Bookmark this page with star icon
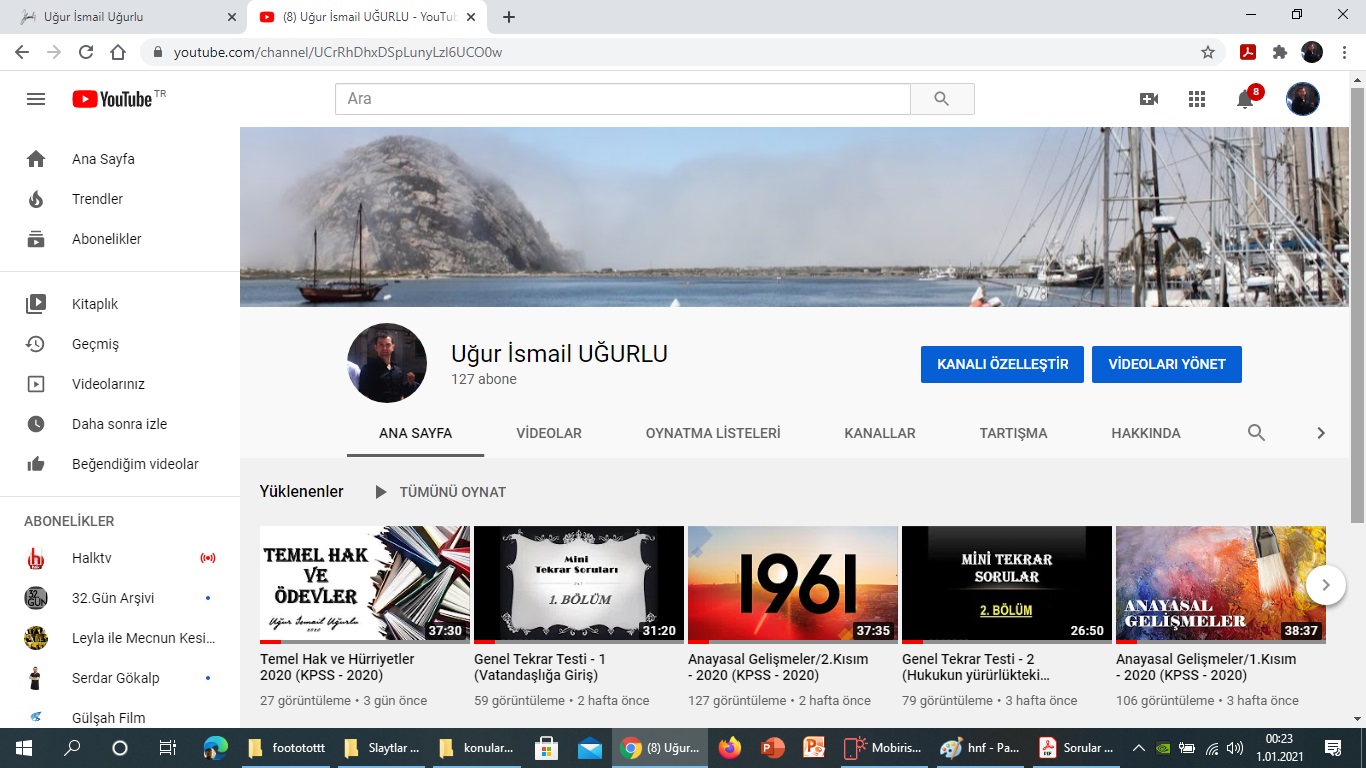The width and height of the screenshot is (1366, 768). point(1208,52)
